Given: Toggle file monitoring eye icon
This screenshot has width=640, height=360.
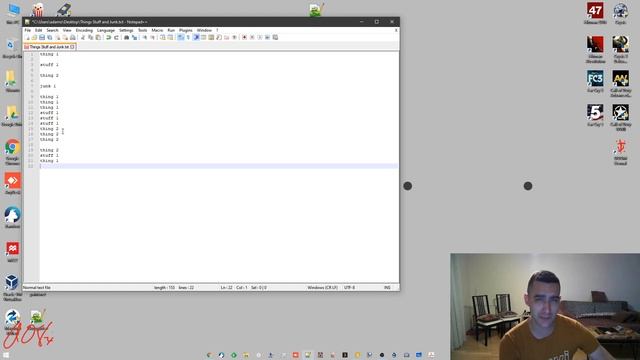Looking at the screenshot, I should click(234, 37).
